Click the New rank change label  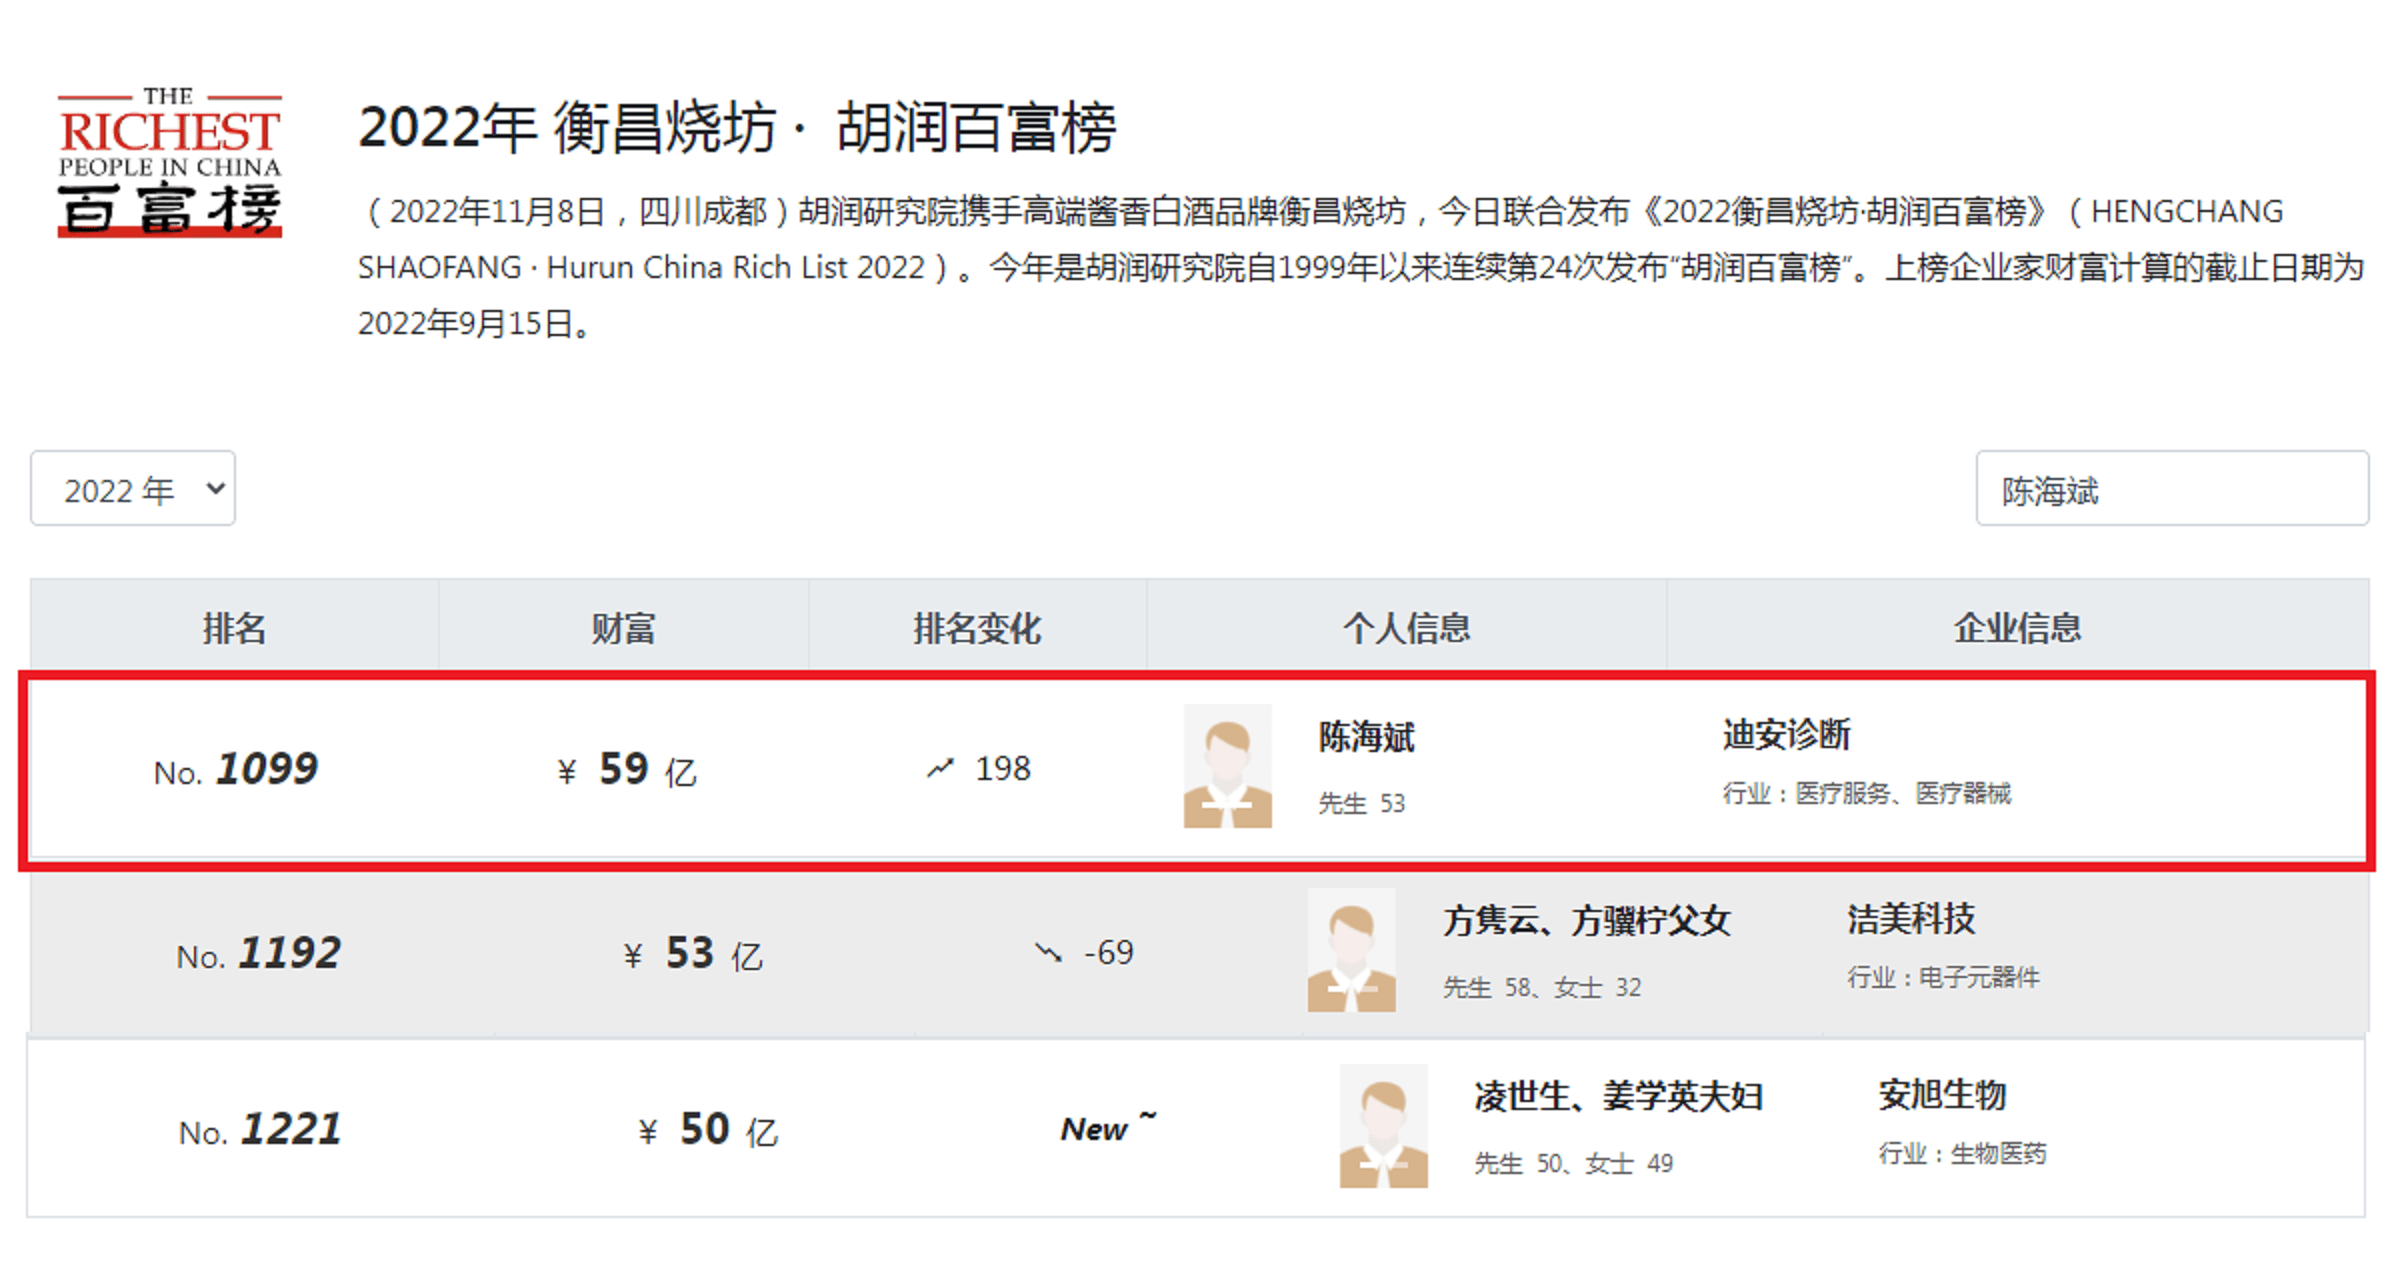click(x=1108, y=1127)
